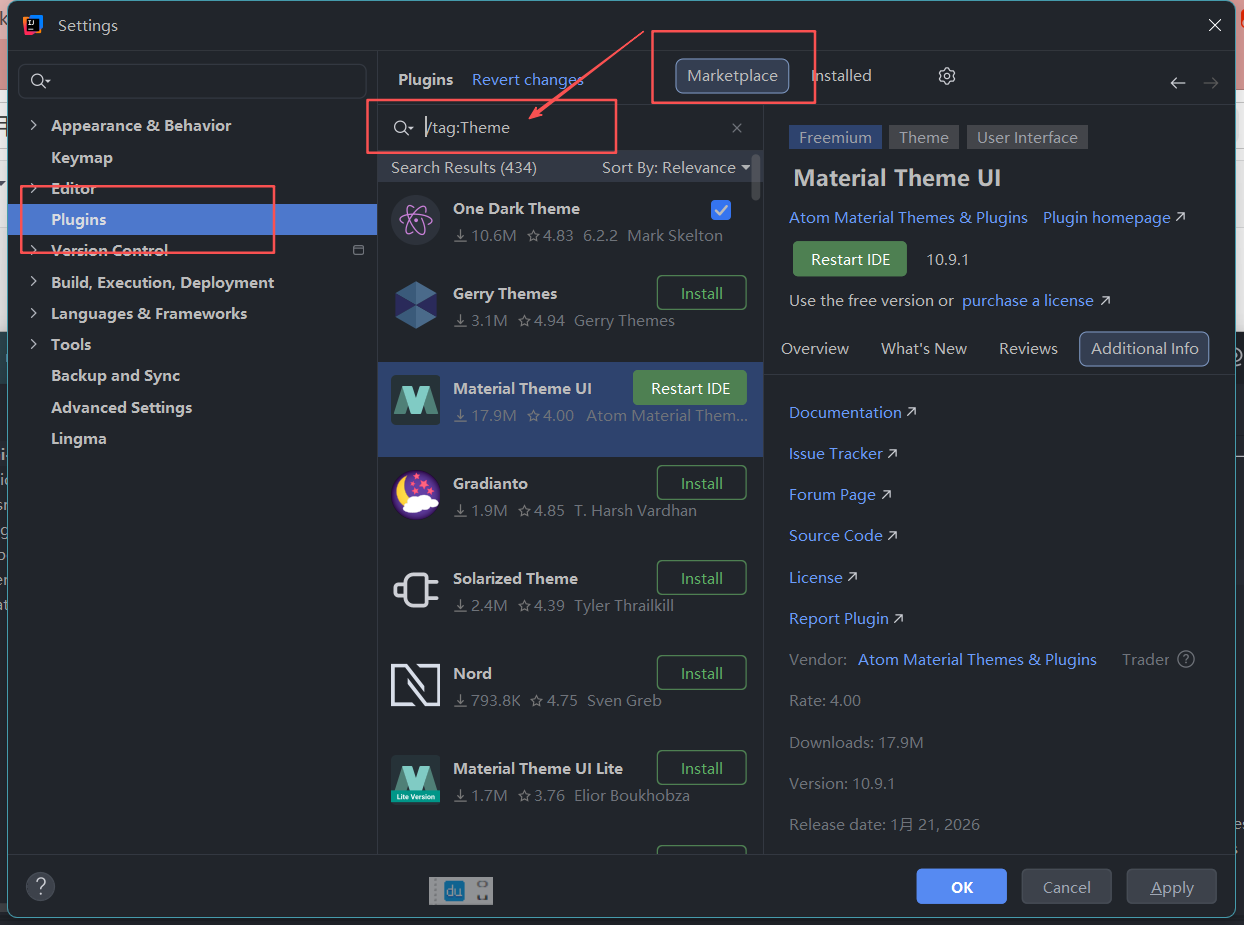
Task: Install the Gradianto plugin
Action: click(702, 483)
